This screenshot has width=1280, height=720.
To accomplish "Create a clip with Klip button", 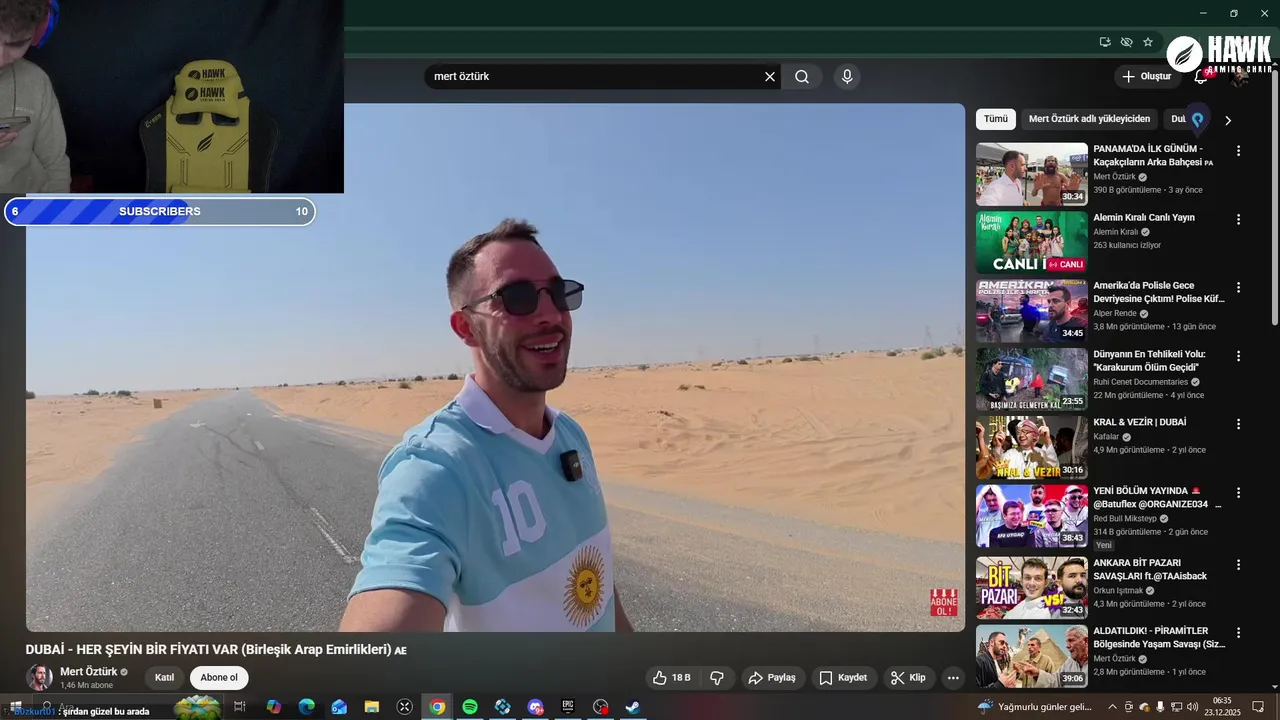I will coord(908,678).
